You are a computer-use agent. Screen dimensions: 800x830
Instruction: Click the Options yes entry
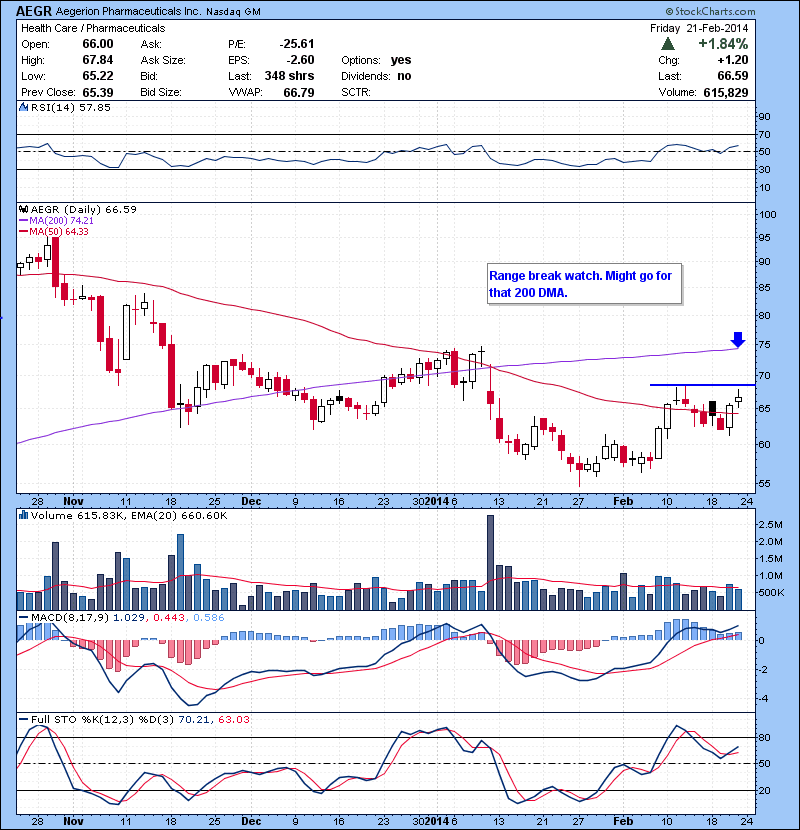click(376, 60)
